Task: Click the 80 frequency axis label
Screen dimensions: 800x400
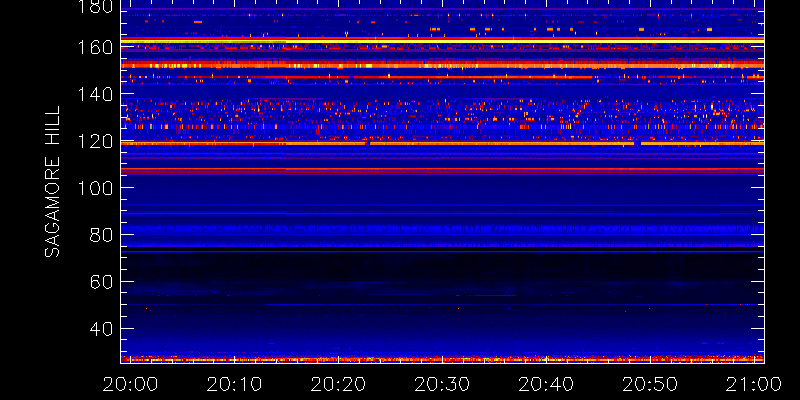Action: tap(101, 235)
